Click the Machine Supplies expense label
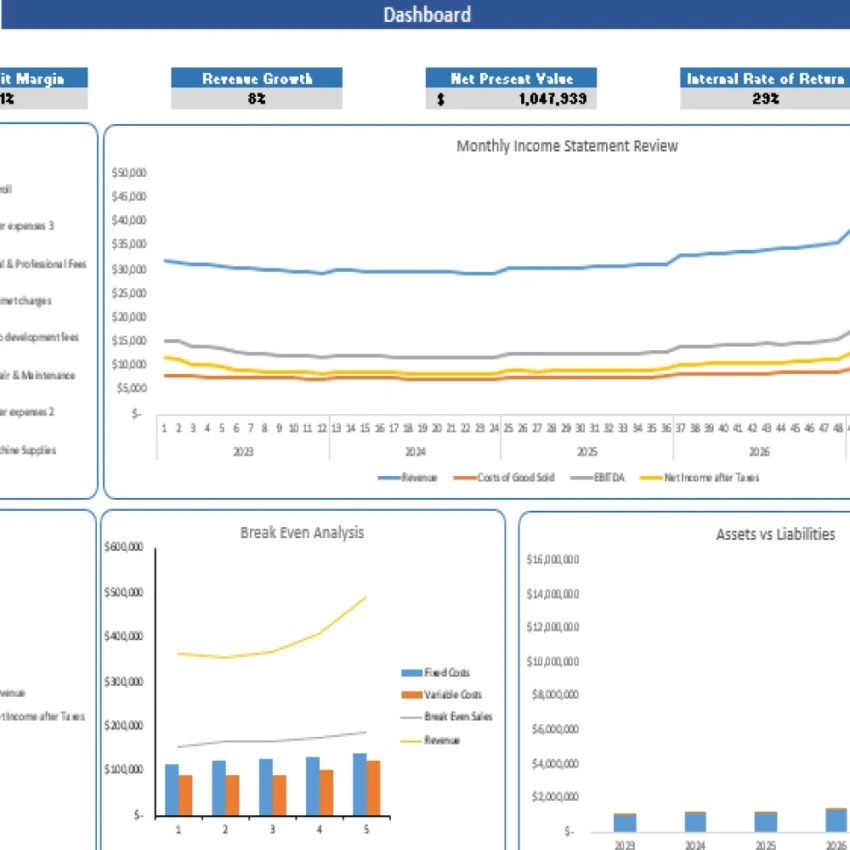The width and height of the screenshot is (850, 850). (x=30, y=451)
